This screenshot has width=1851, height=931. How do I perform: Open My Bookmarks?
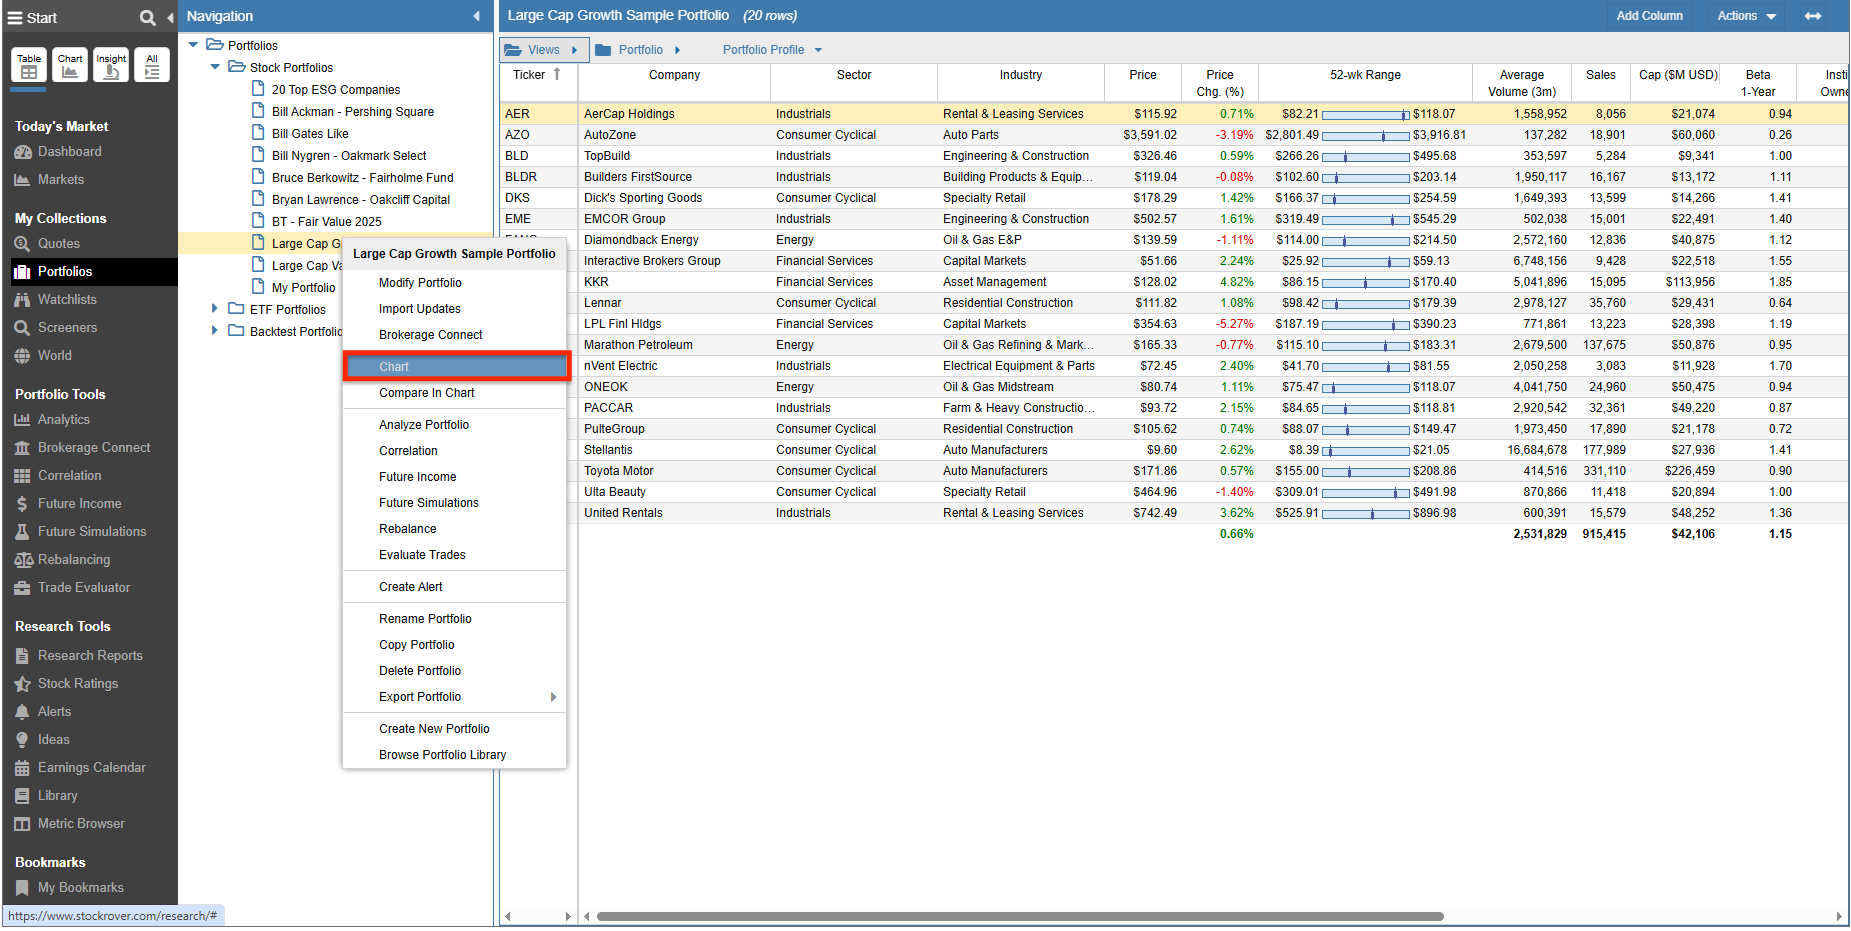coord(80,888)
